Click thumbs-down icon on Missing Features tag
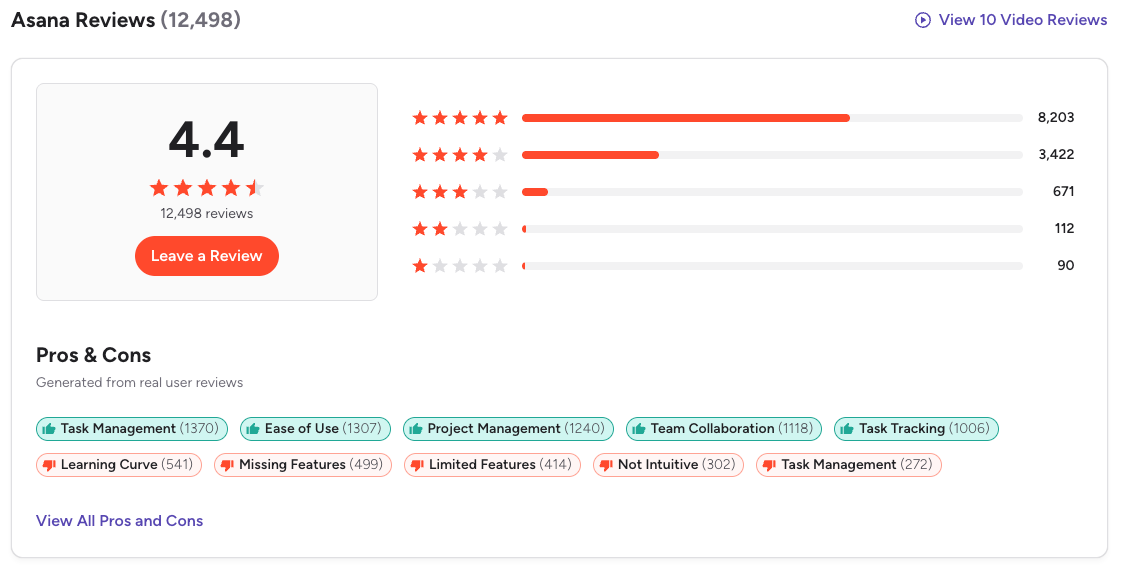1140x570 pixels. [227, 465]
